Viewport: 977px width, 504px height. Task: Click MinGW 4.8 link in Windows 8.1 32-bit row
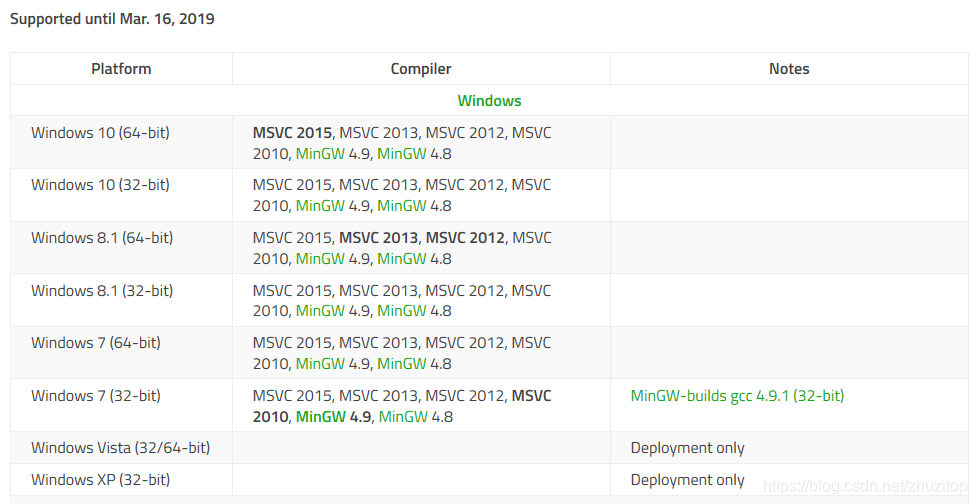point(401,311)
